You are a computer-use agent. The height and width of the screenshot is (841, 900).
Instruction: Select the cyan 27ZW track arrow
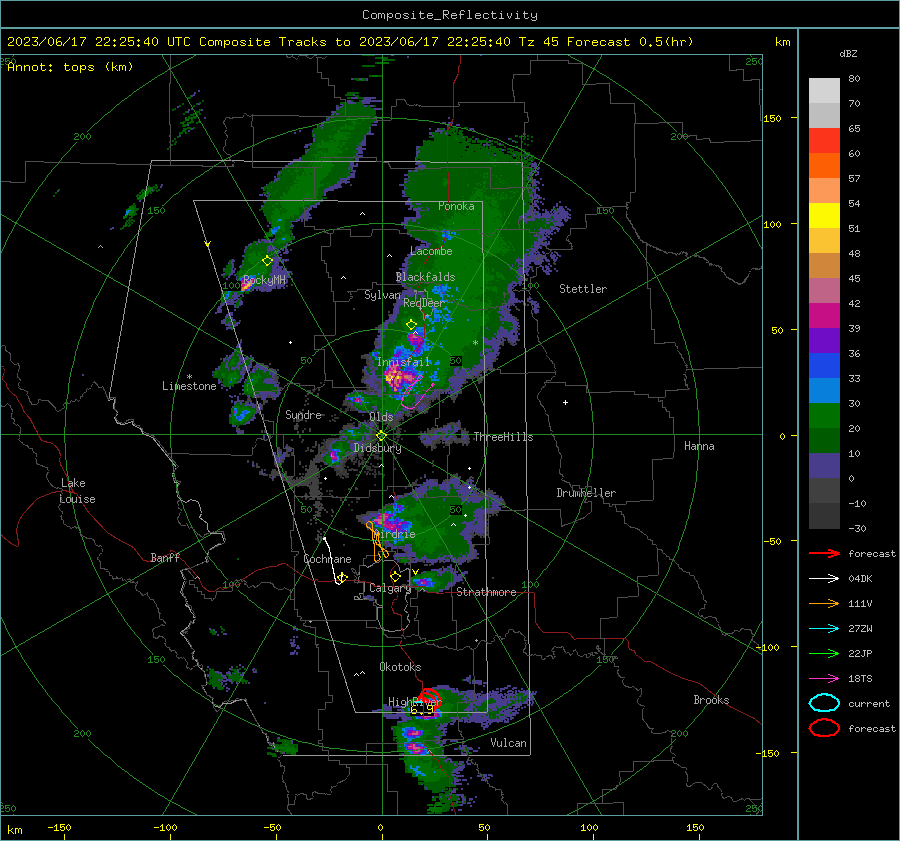[x=824, y=629]
